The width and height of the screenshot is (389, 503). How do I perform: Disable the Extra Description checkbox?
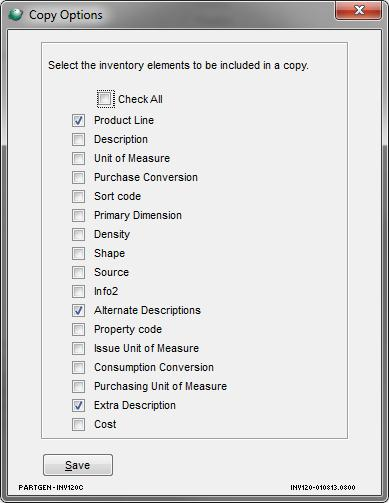[x=78, y=405]
